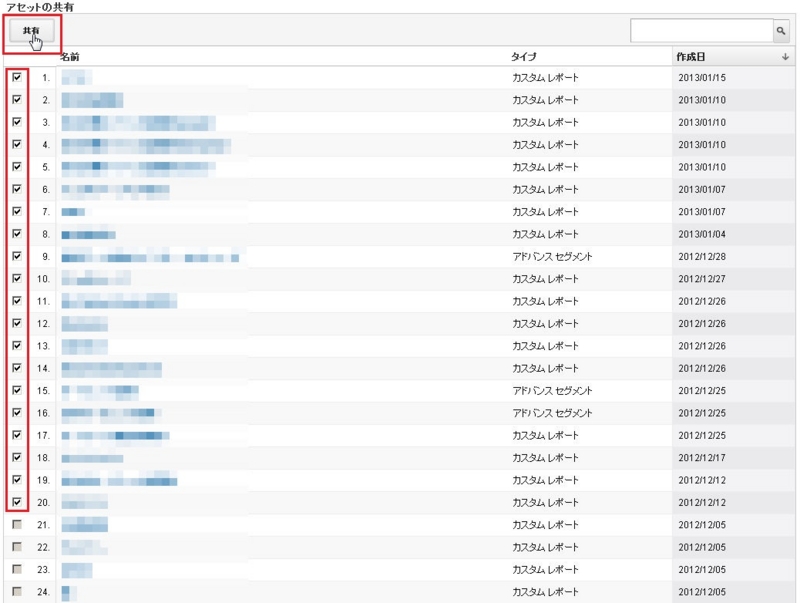The image size is (800, 603).
Task: Click アドバンス セグメント type in row 9
Action: [x=552, y=257]
